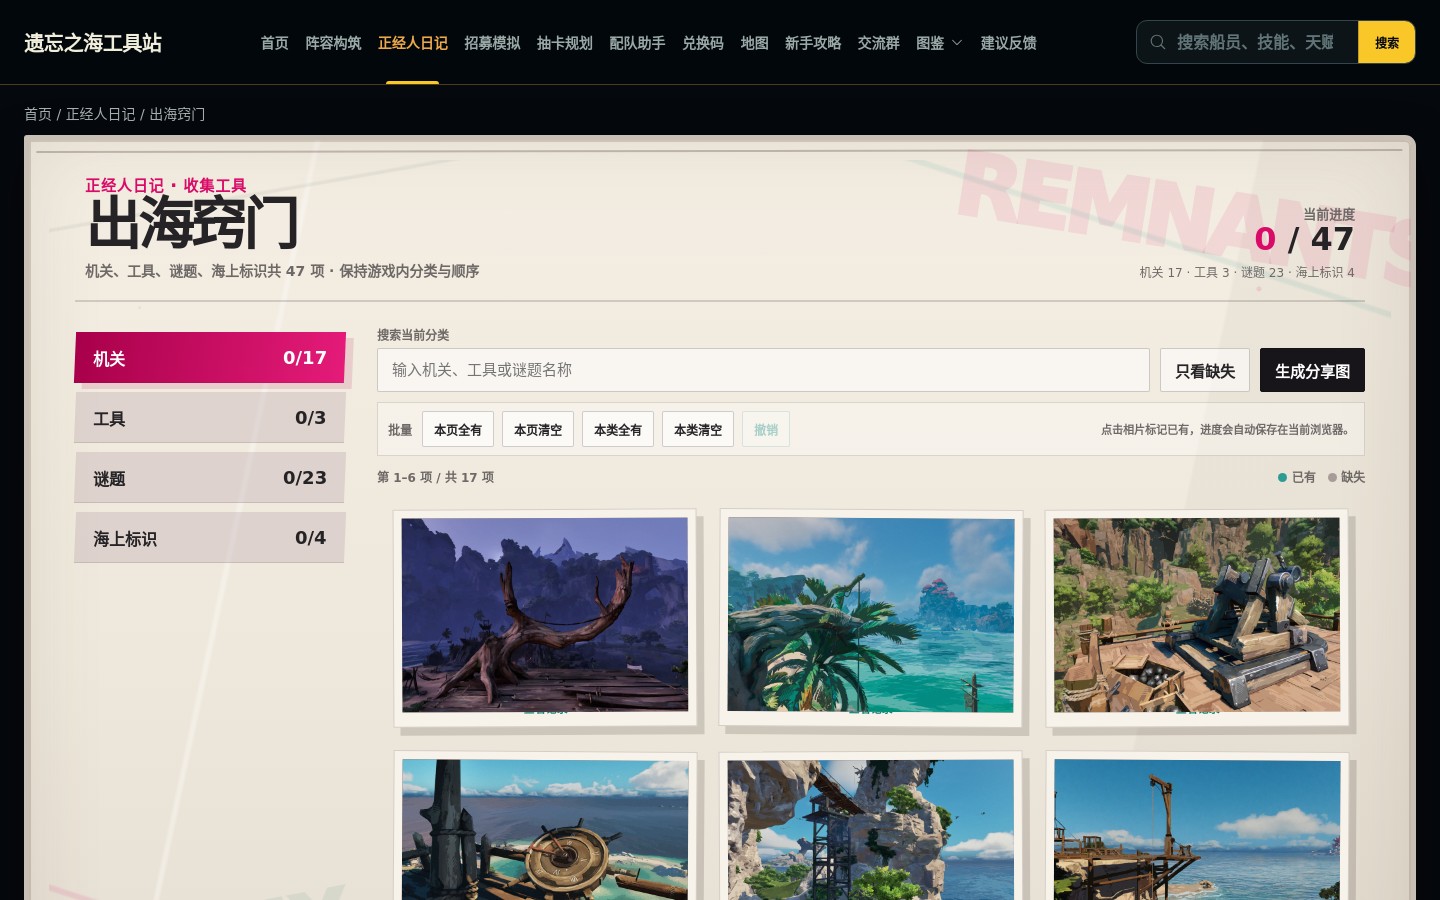Click the 正经人日记・收集工具 subtitle
The height and width of the screenshot is (900, 1440).
pyautogui.click(x=166, y=185)
